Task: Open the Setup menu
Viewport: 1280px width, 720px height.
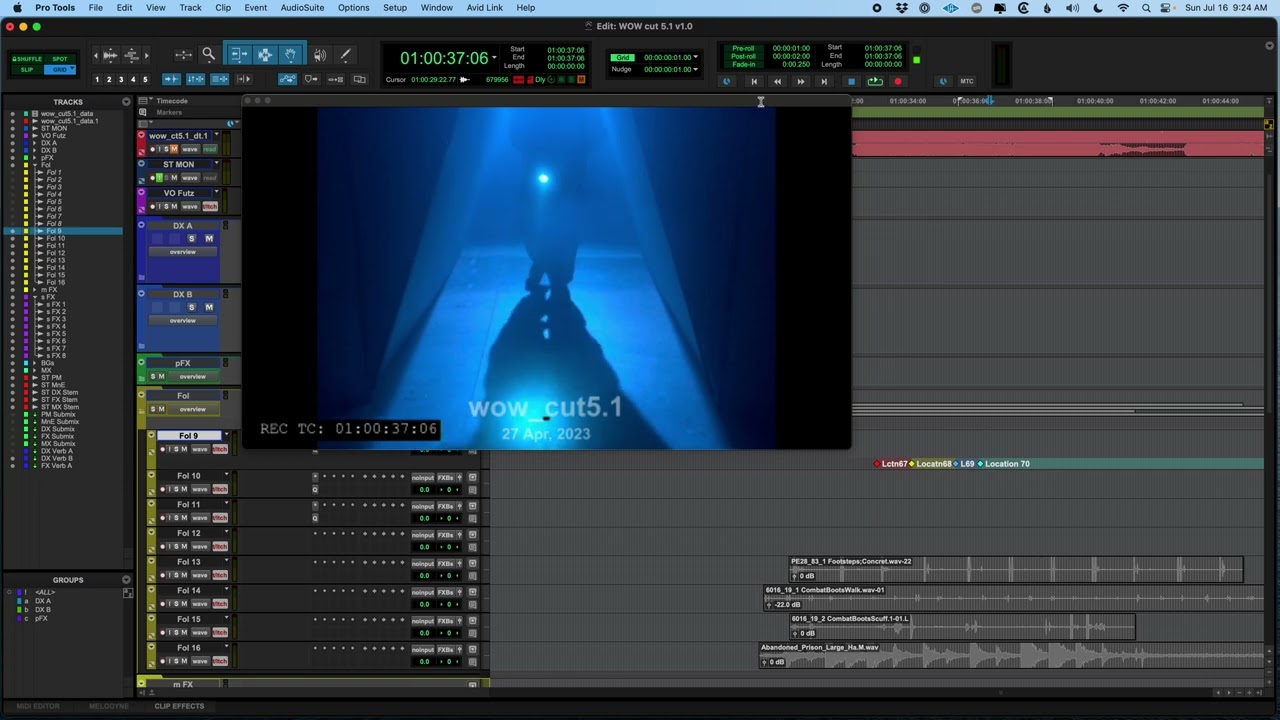Action: pyautogui.click(x=395, y=7)
